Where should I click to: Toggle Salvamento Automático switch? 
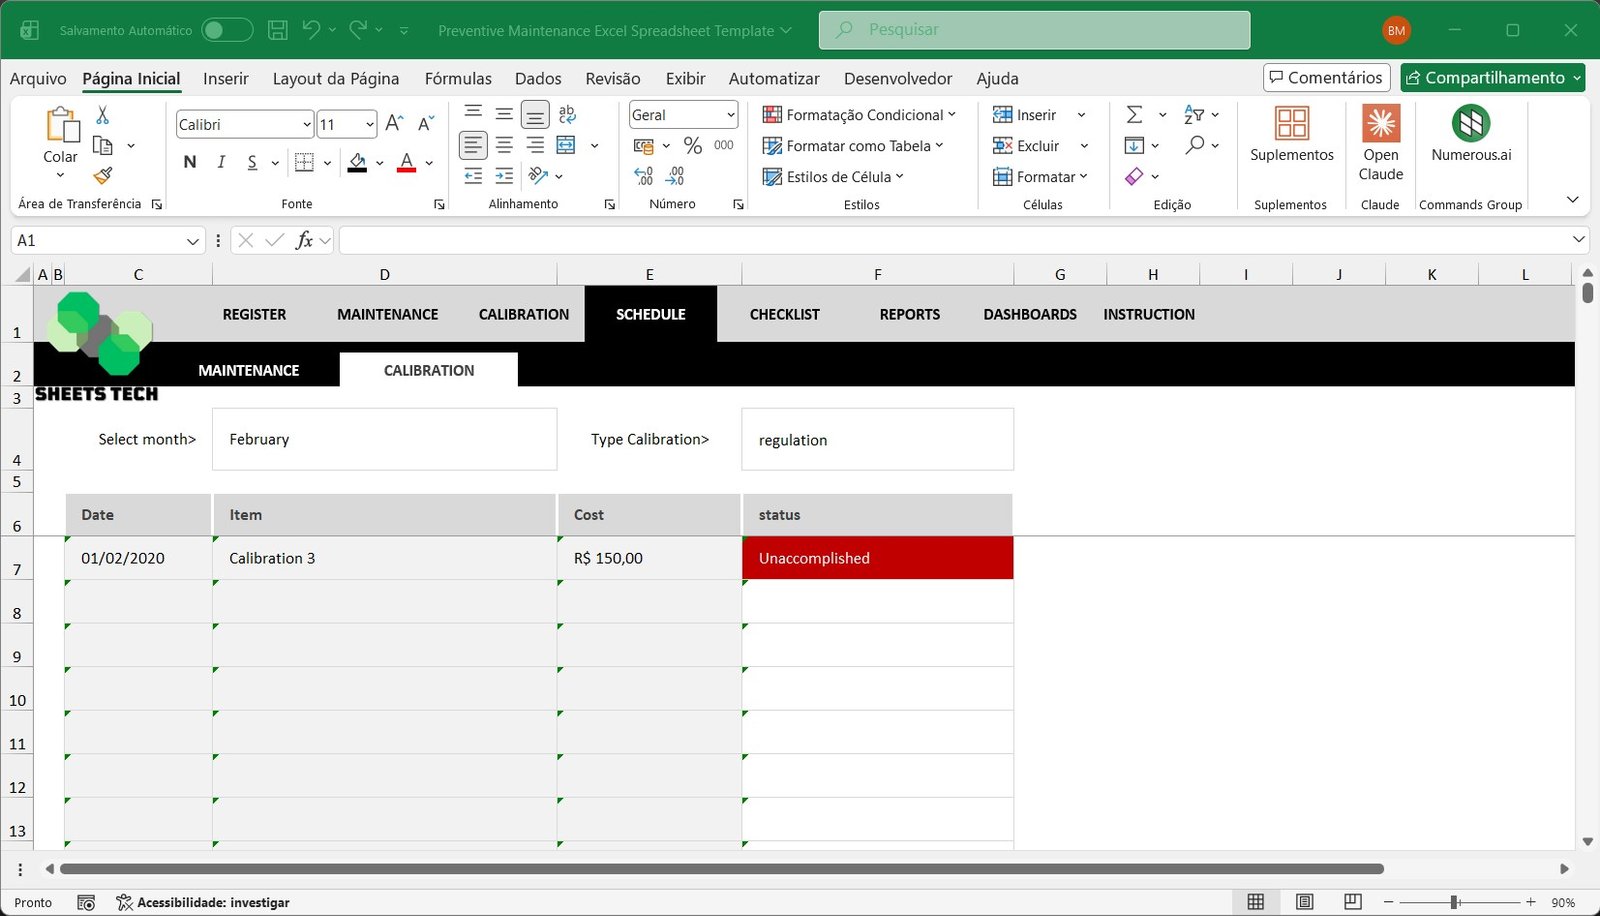[x=227, y=29]
